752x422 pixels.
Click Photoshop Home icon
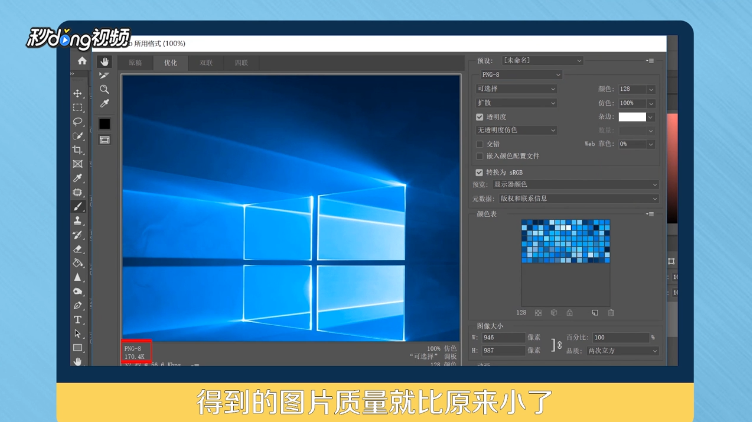pyautogui.click(x=82, y=60)
